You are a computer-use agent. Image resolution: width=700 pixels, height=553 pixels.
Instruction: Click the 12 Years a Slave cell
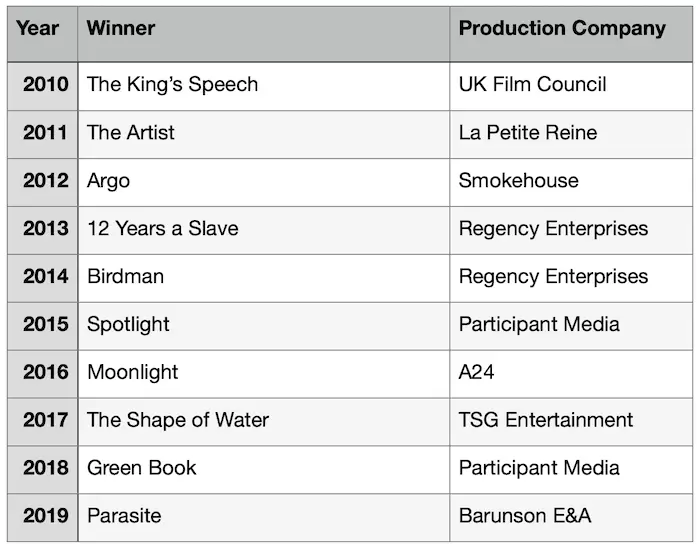point(264,230)
